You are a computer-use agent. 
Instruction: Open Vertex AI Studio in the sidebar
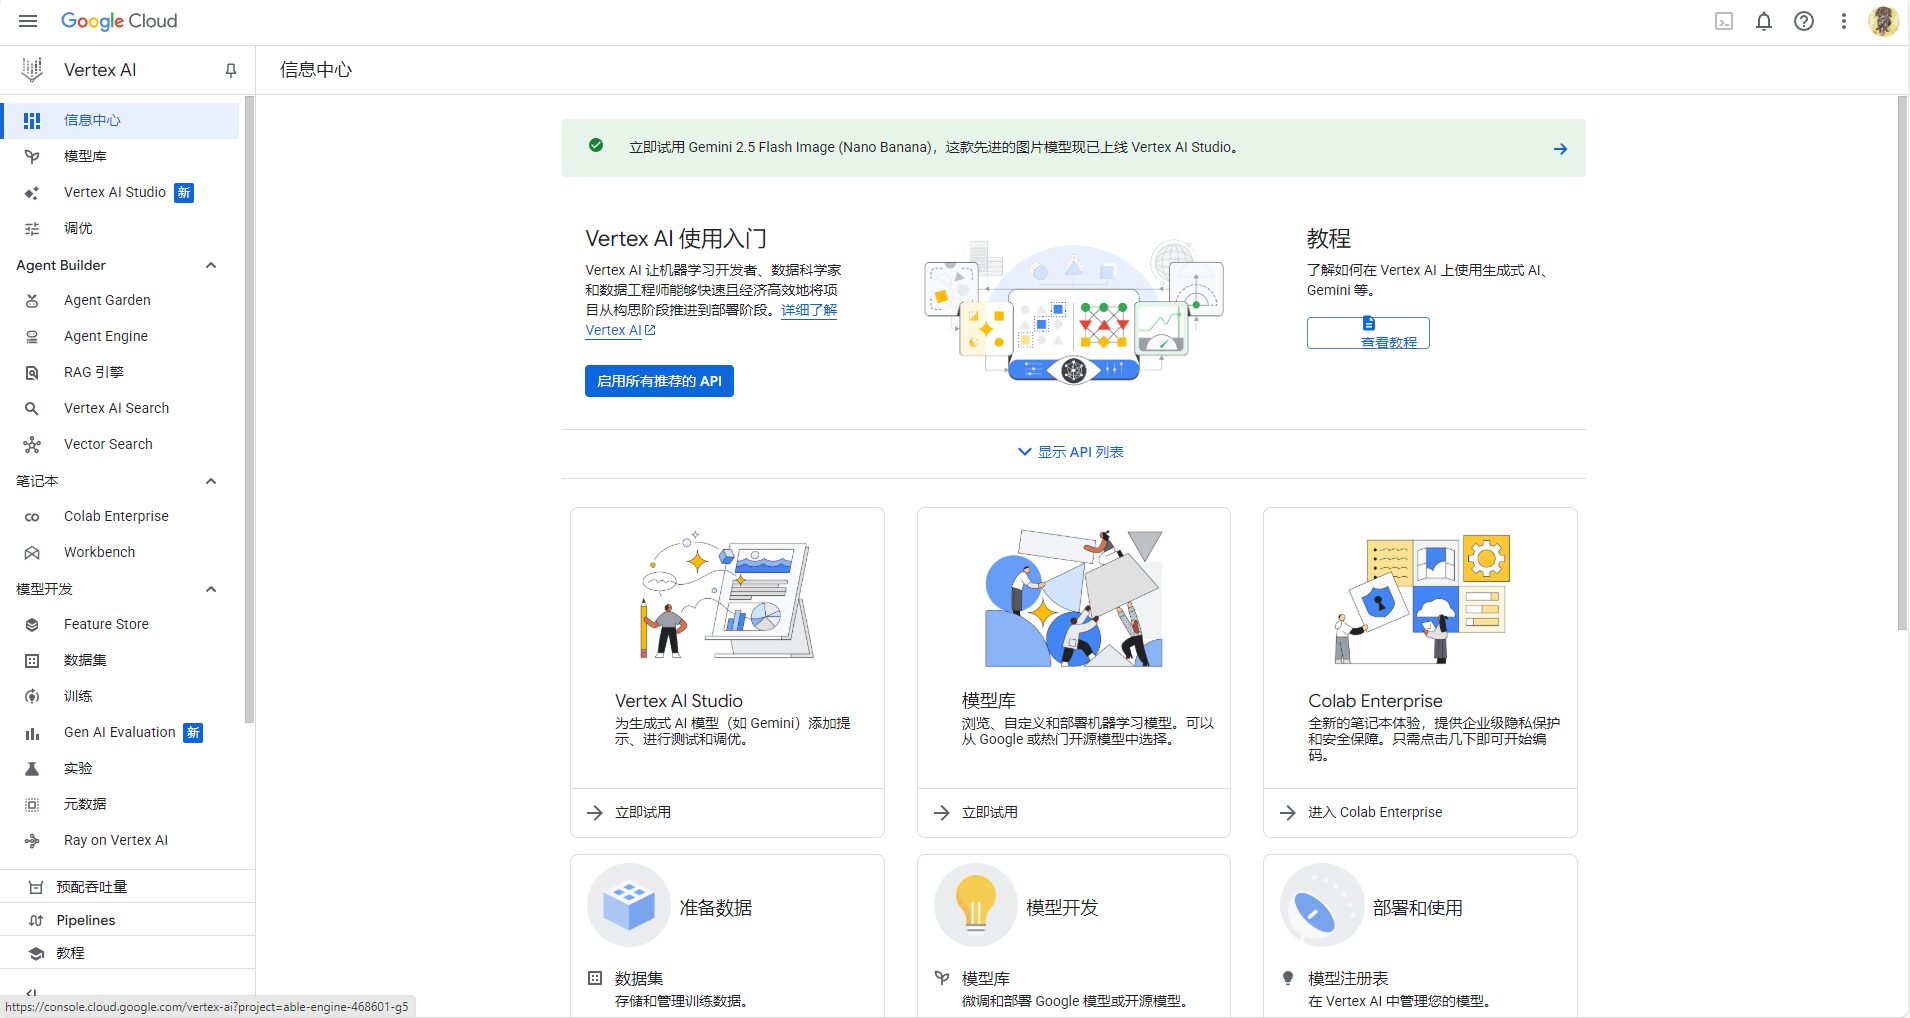pyautogui.click(x=120, y=192)
